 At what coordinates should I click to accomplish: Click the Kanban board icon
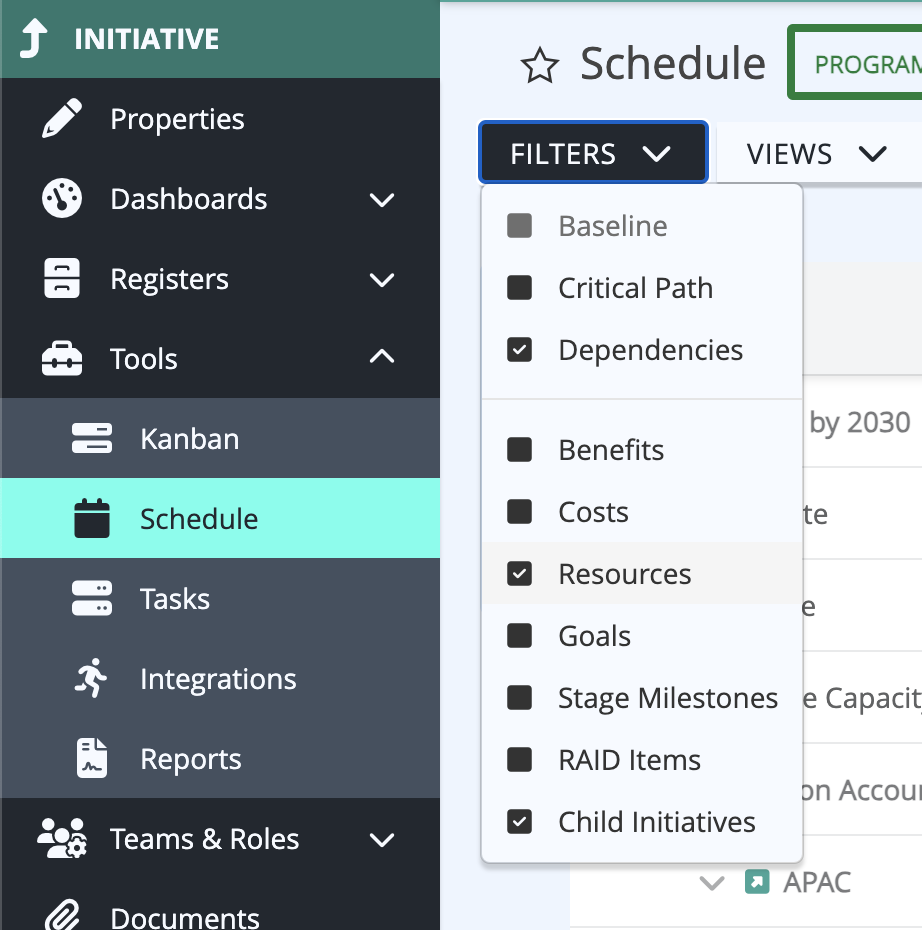[x=92, y=438]
